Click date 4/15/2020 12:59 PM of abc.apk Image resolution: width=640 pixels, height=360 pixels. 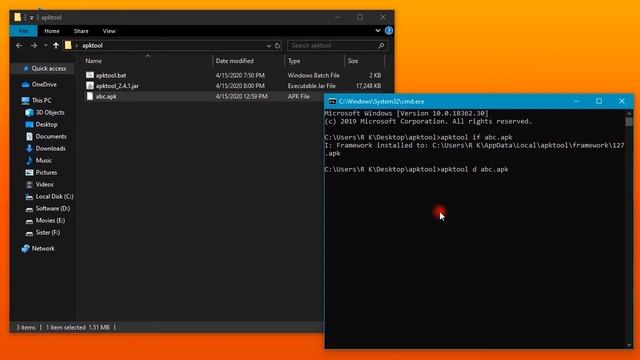(242, 97)
